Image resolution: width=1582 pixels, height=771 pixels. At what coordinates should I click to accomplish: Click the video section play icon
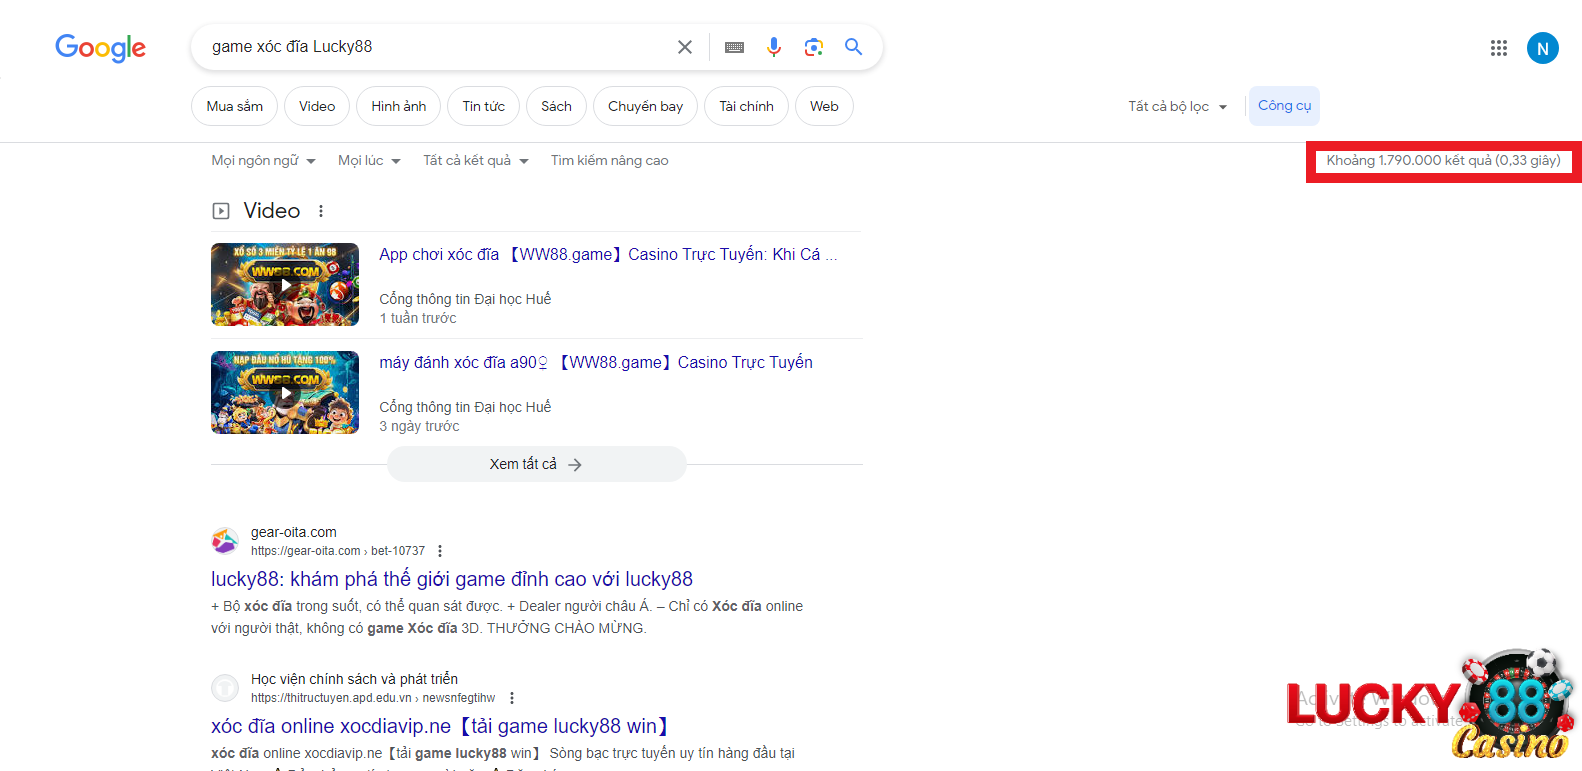(221, 211)
